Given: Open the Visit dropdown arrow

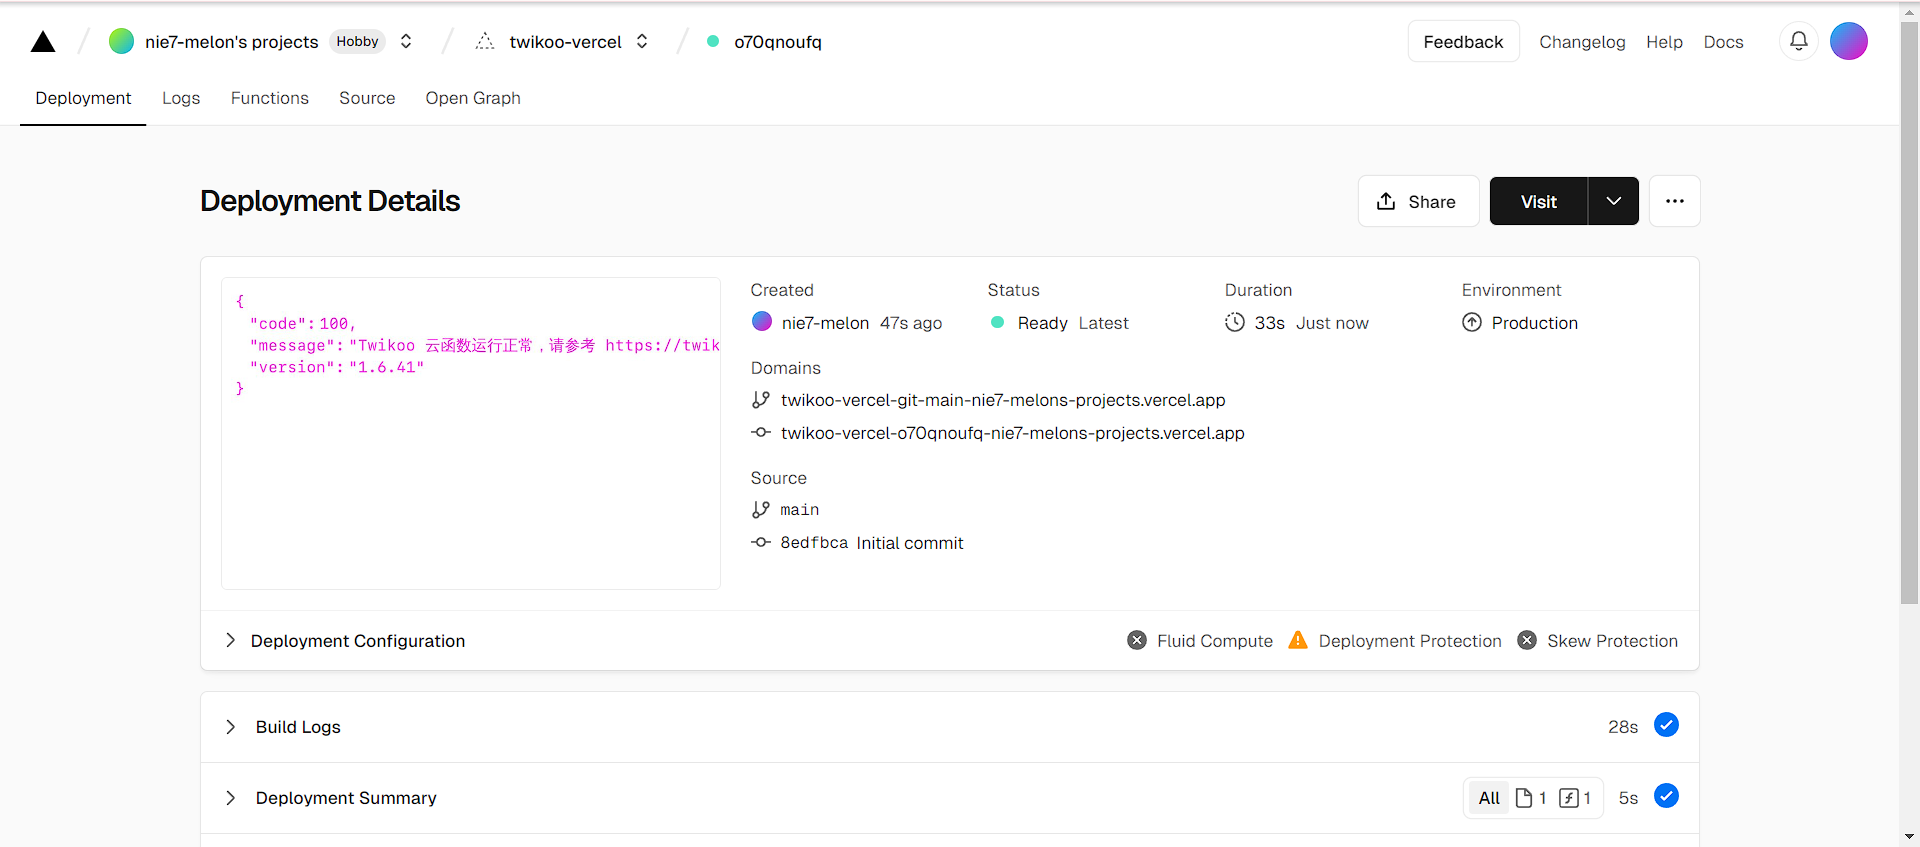Looking at the screenshot, I should (x=1613, y=201).
